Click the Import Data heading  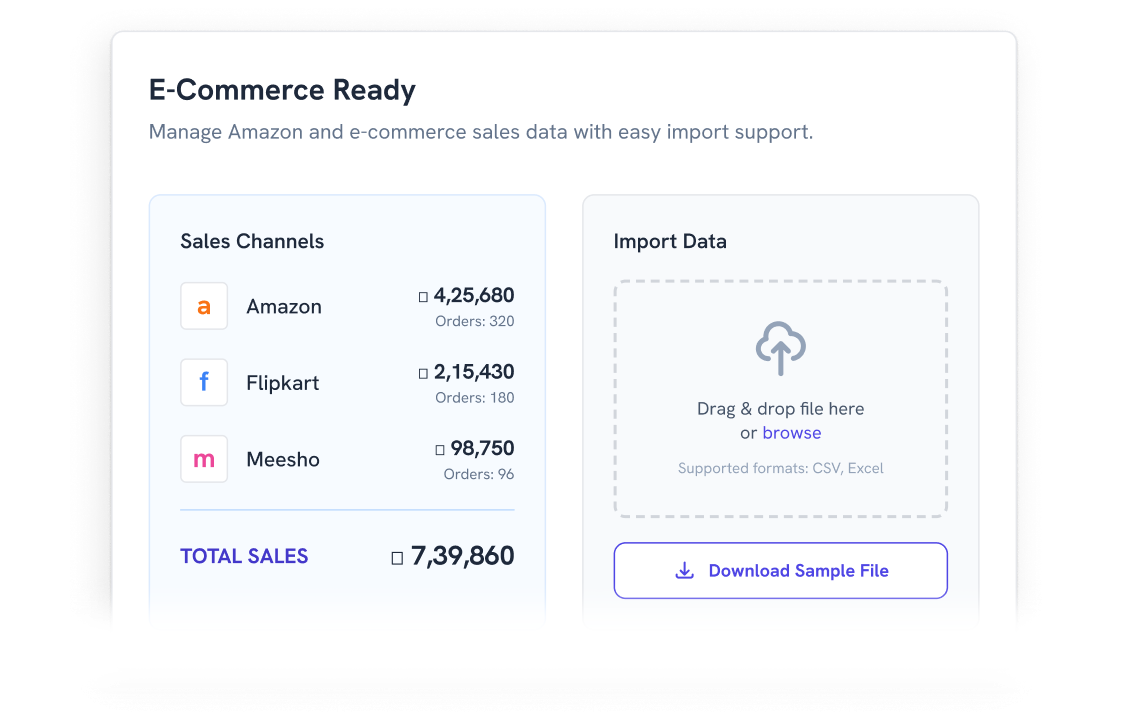[670, 242]
